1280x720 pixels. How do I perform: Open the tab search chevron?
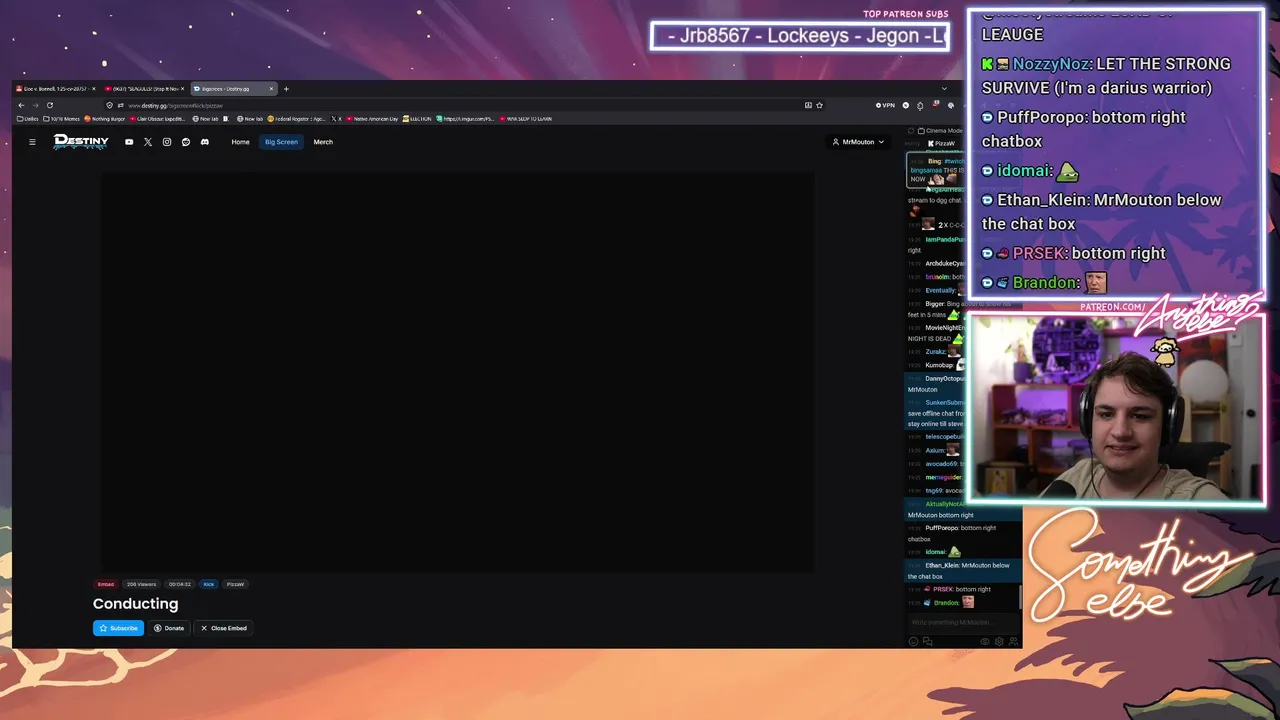coord(944,89)
